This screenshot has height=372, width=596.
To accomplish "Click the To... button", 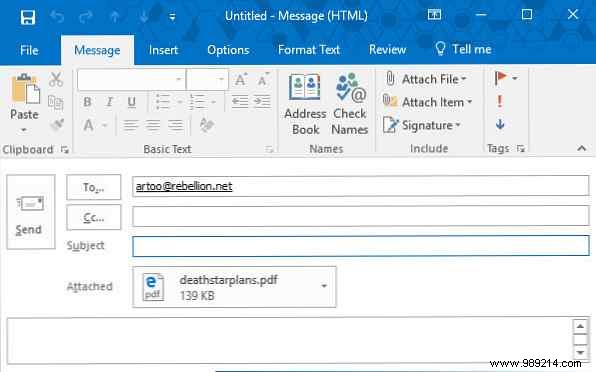I will pos(94,187).
